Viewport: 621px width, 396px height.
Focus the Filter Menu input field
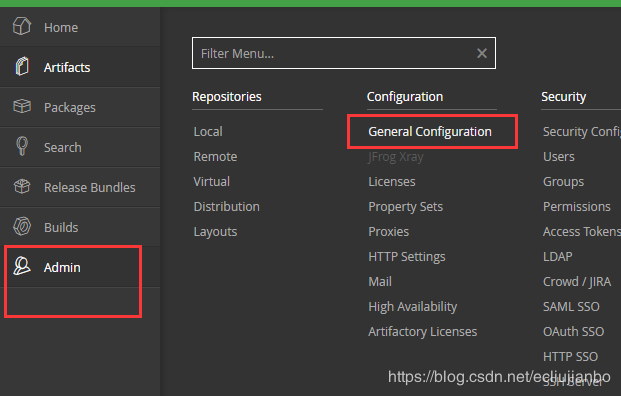point(344,53)
